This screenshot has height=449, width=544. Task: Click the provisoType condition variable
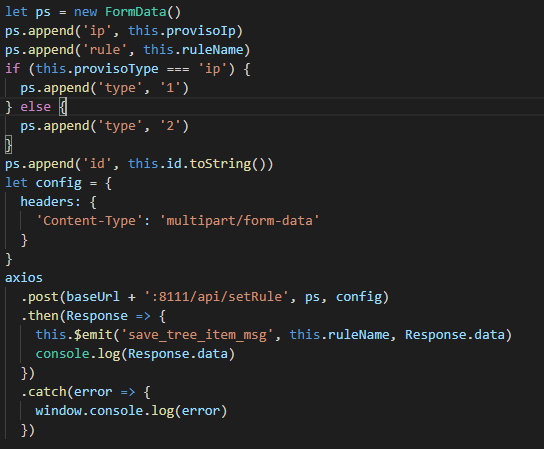116,69
